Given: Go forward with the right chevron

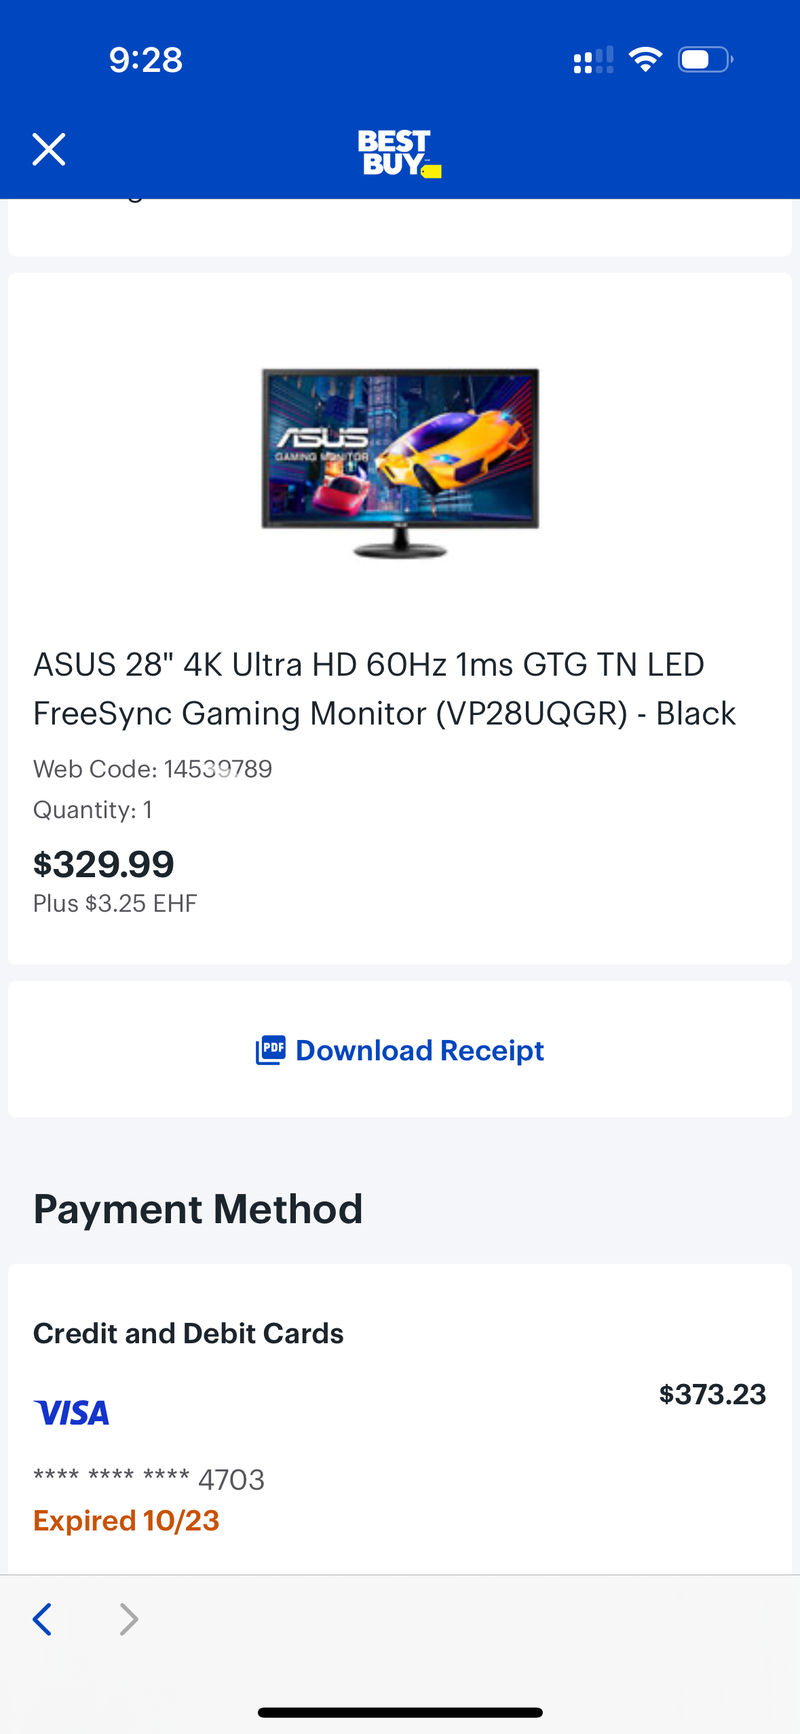Looking at the screenshot, I should click(129, 1618).
